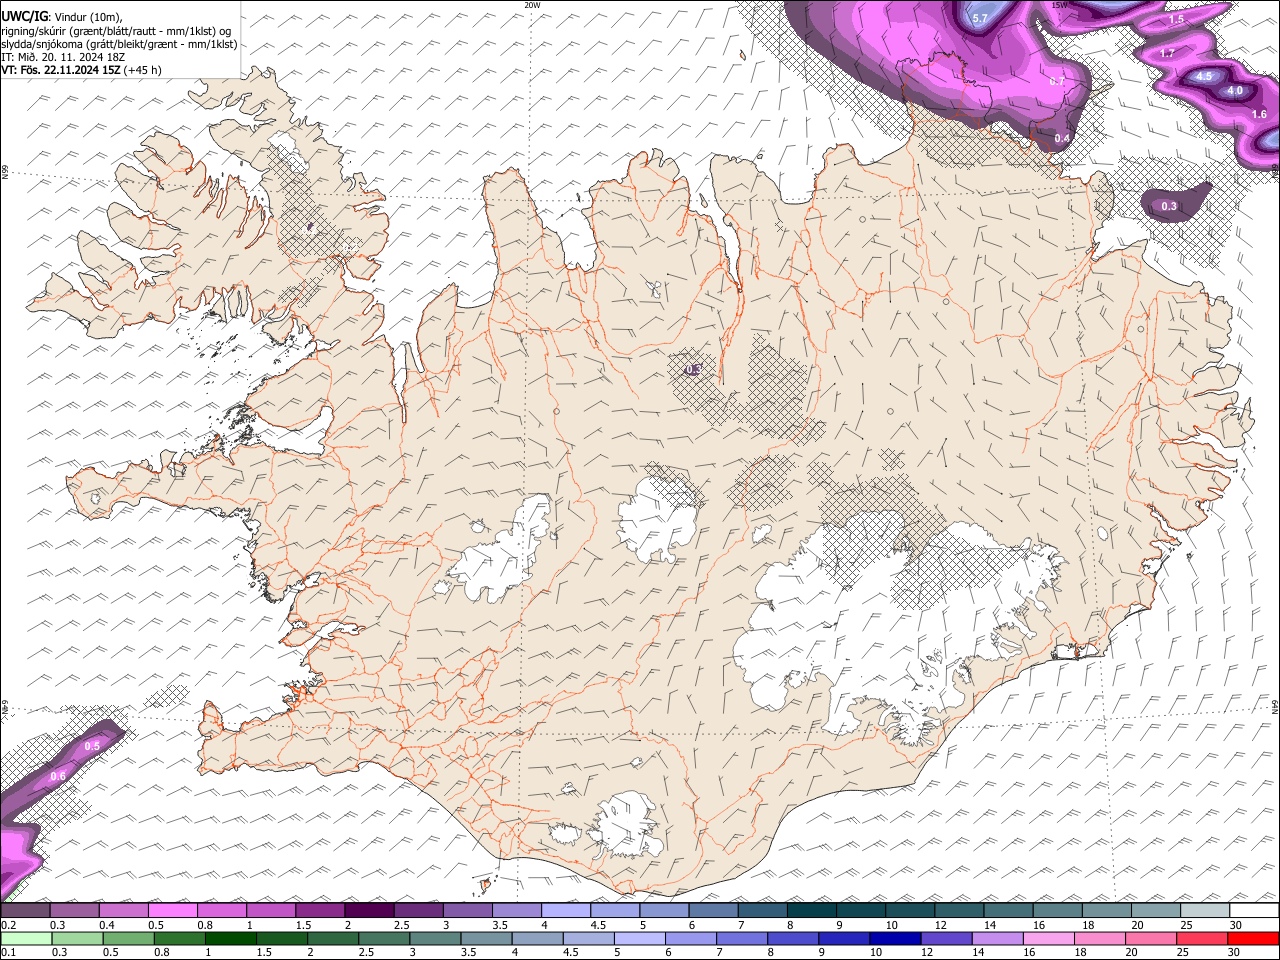Image resolution: width=1280 pixels, height=960 pixels.
Task: Click the white swatch labeled 30 on the snow scale
Action: point(1253,911)
